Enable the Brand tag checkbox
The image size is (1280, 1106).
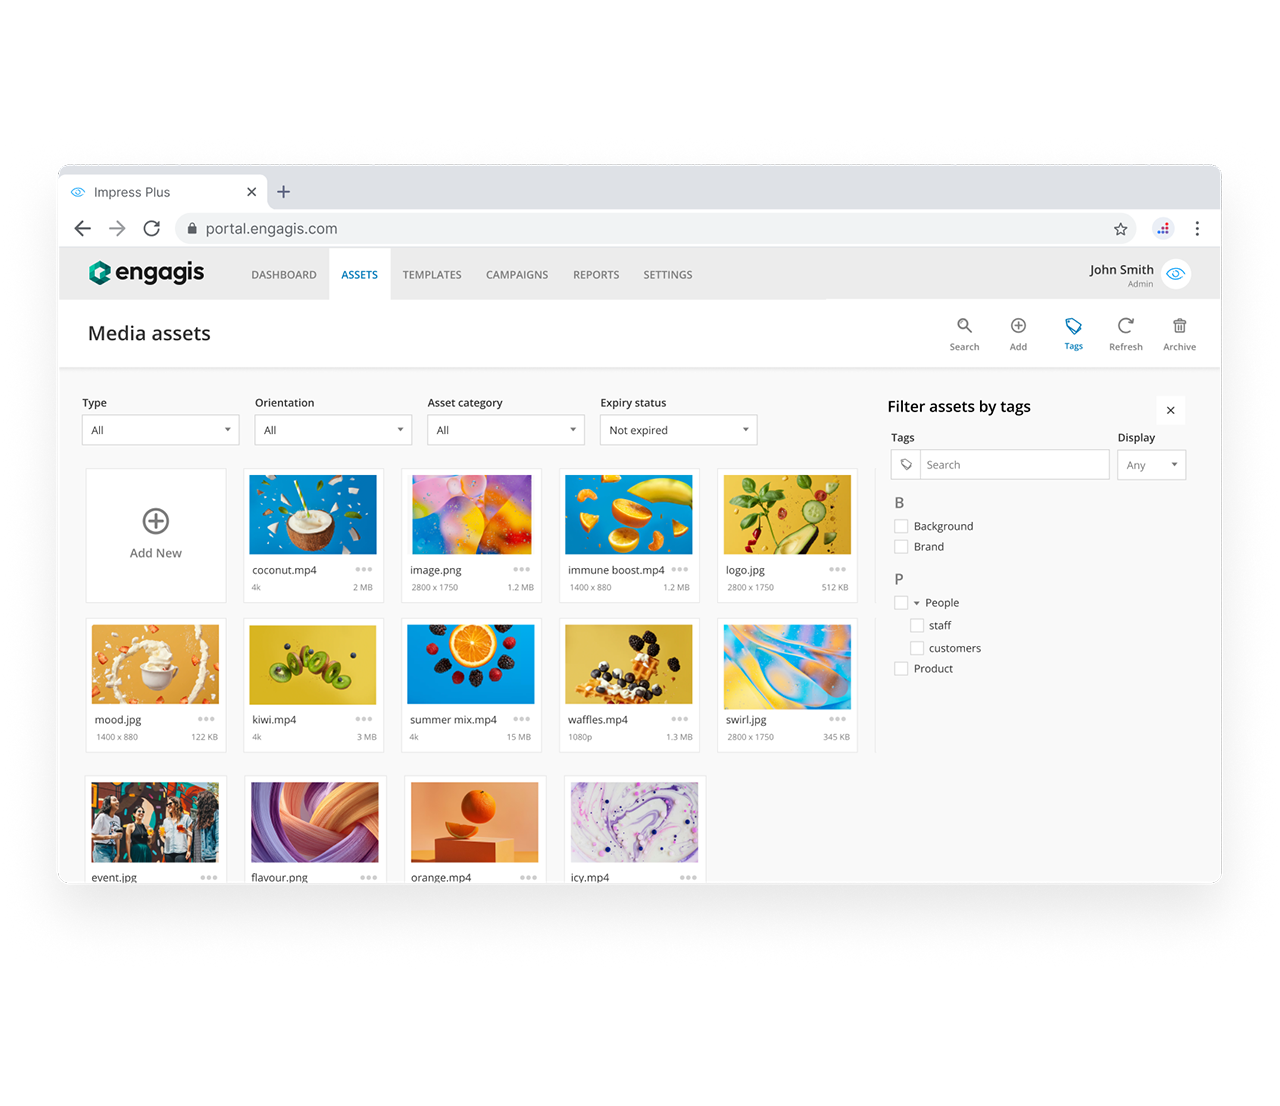[901, 547]
